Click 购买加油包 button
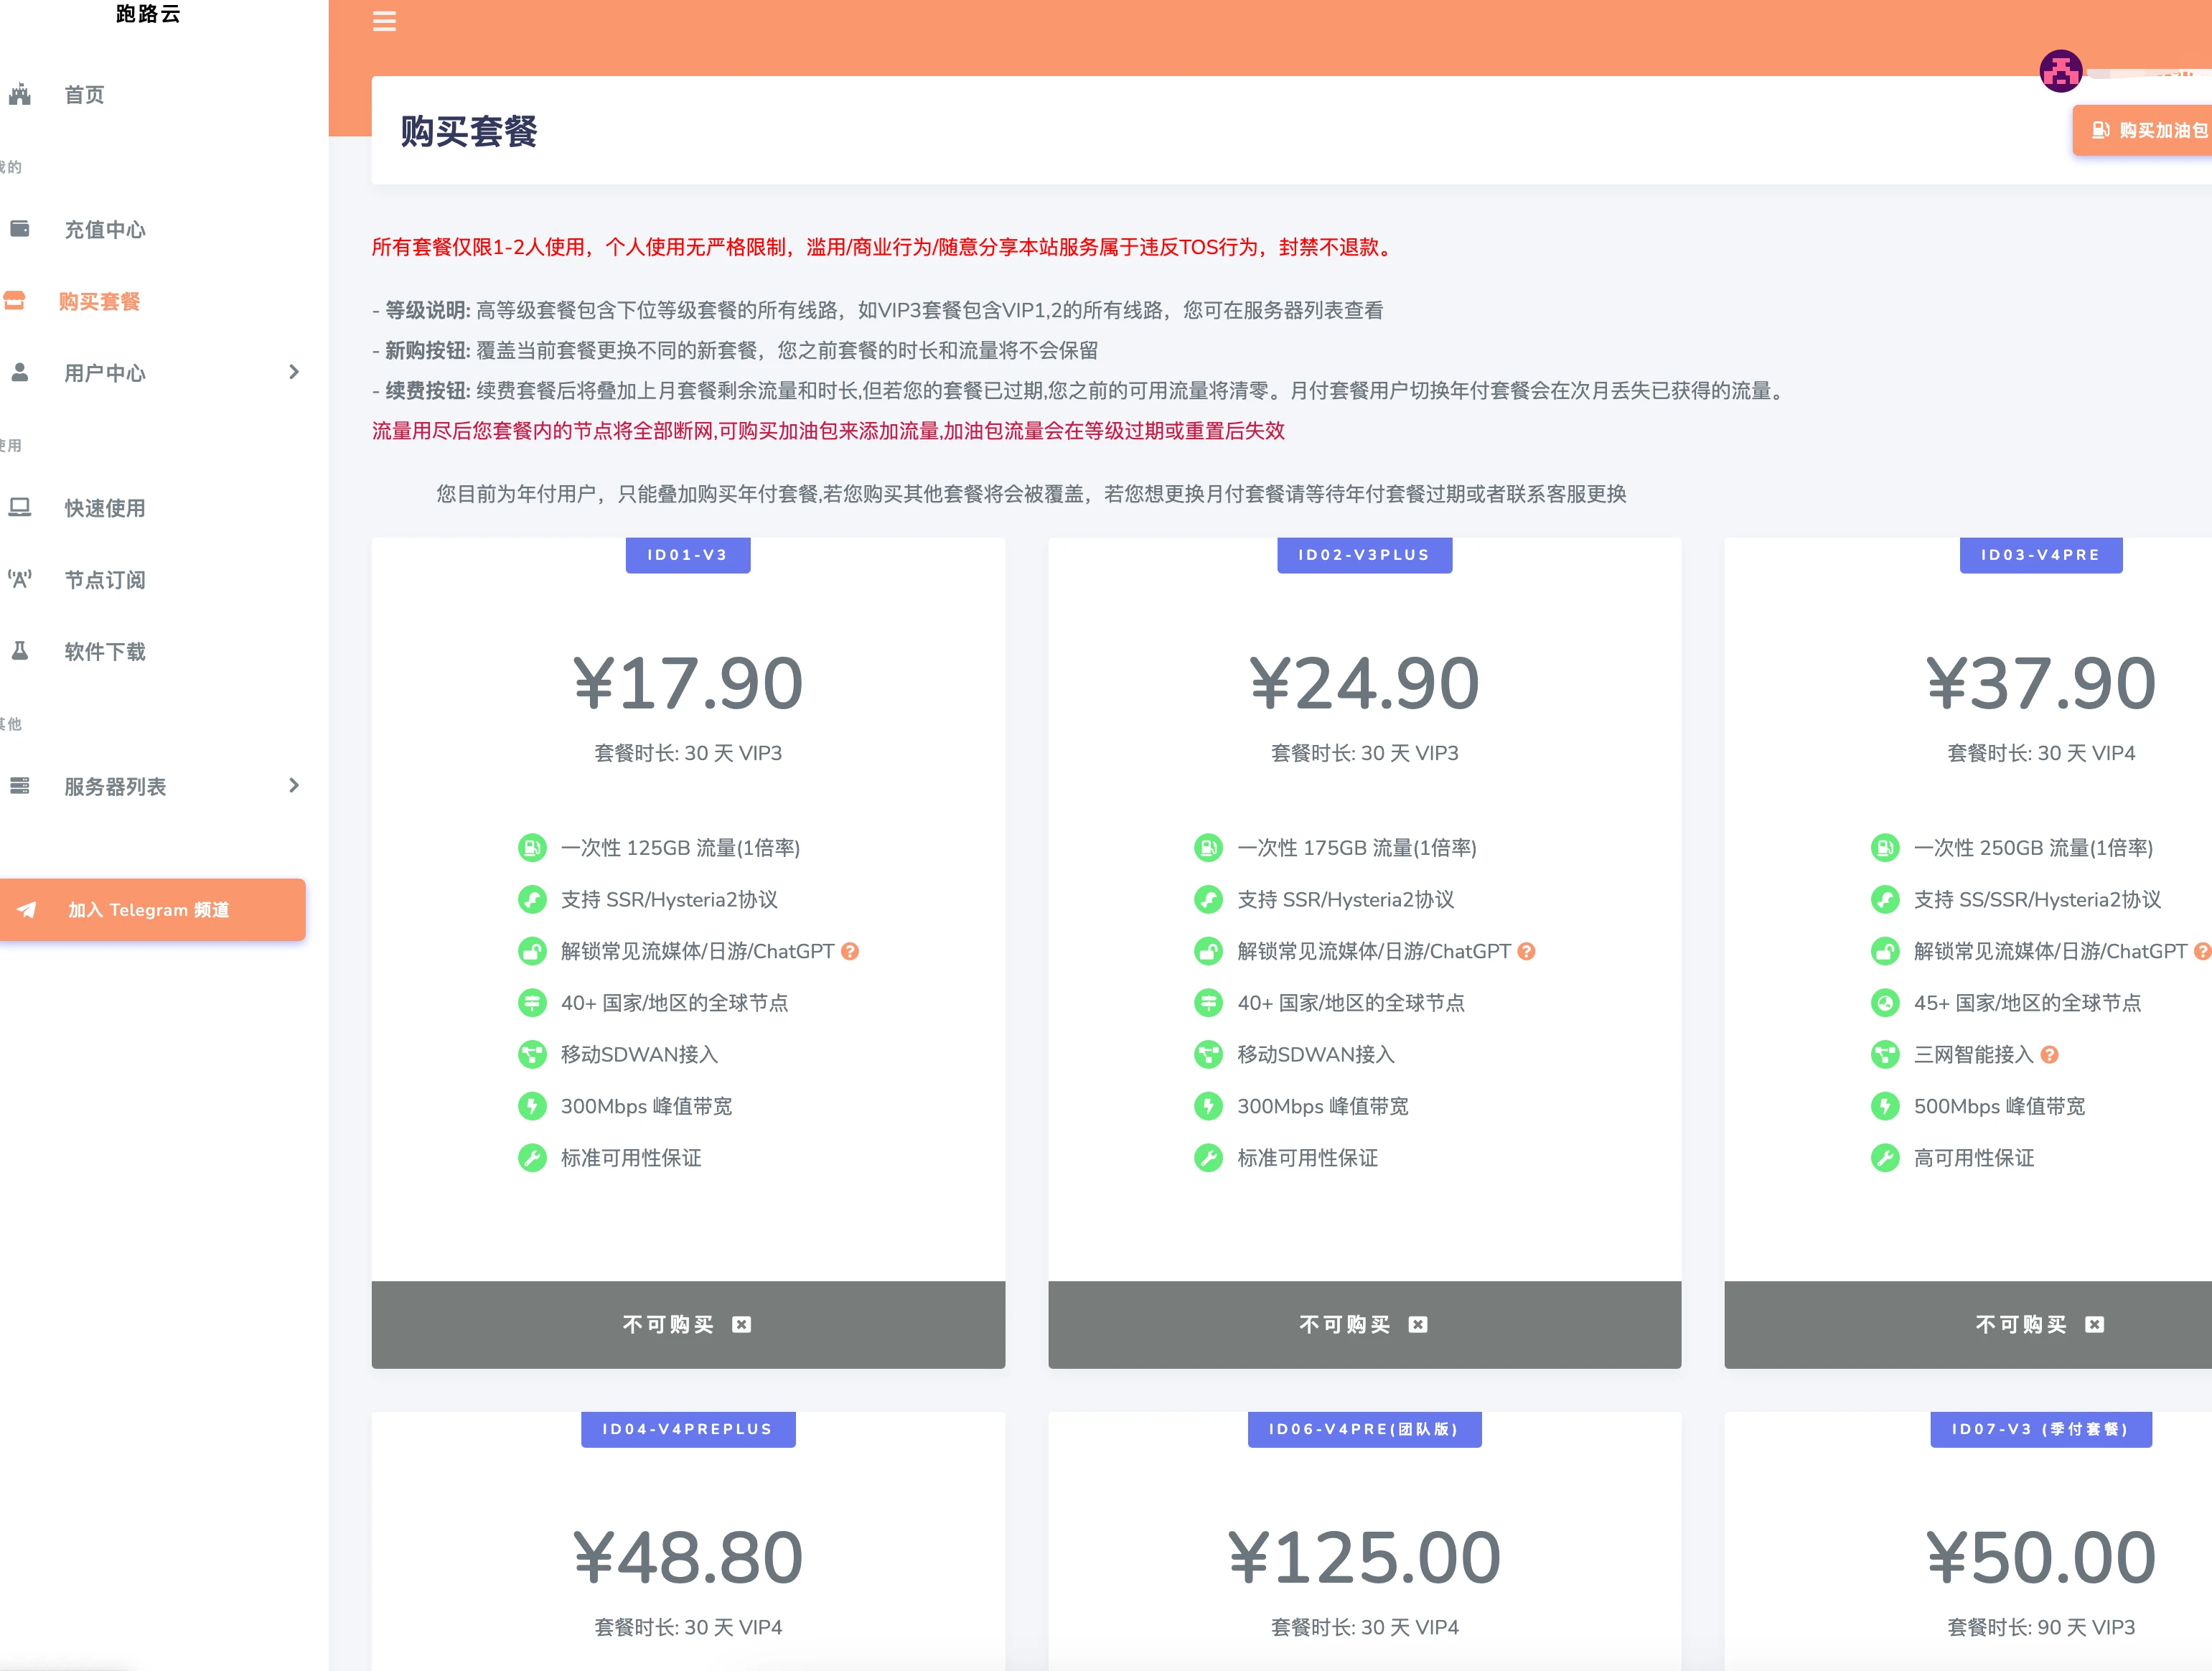Viewport: 2212px width, 1671px height. click(x=2143, y=130)
